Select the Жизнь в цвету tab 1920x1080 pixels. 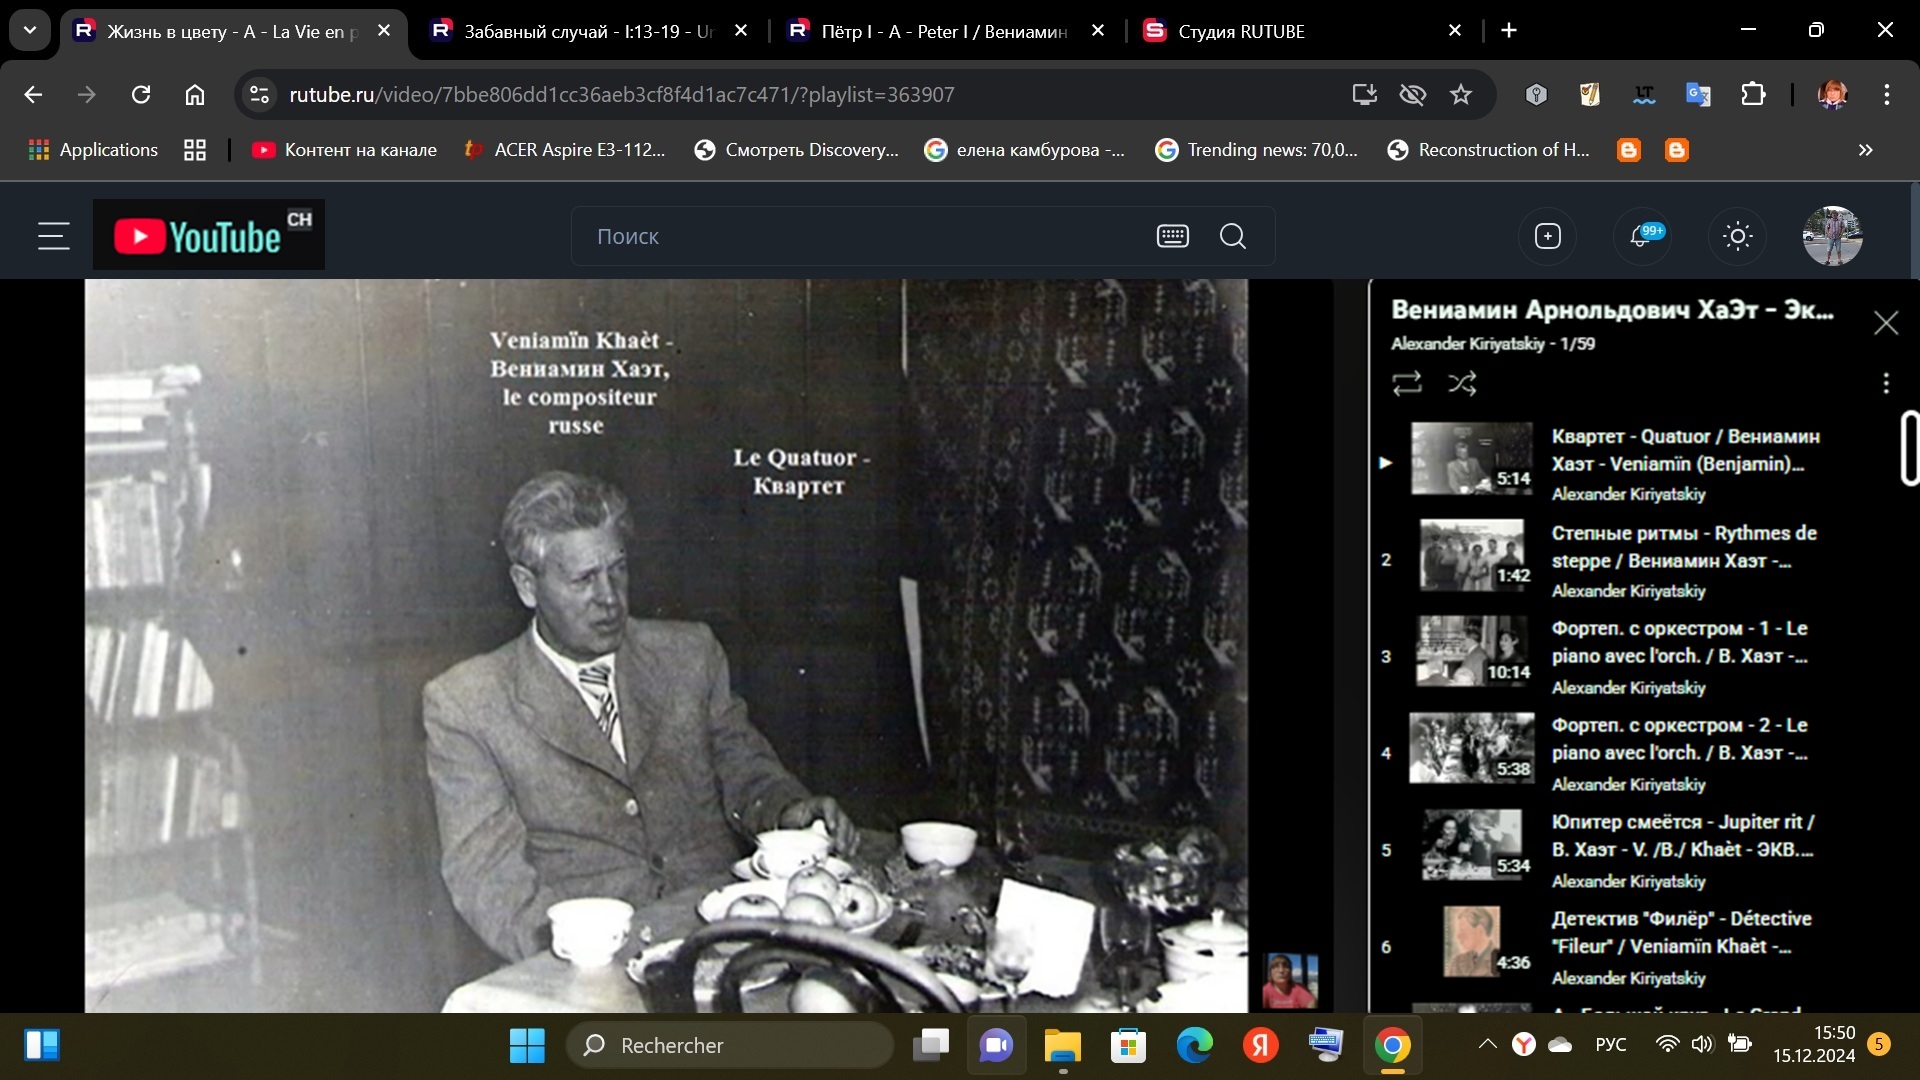pyautogui.click(x=232, y=31)
